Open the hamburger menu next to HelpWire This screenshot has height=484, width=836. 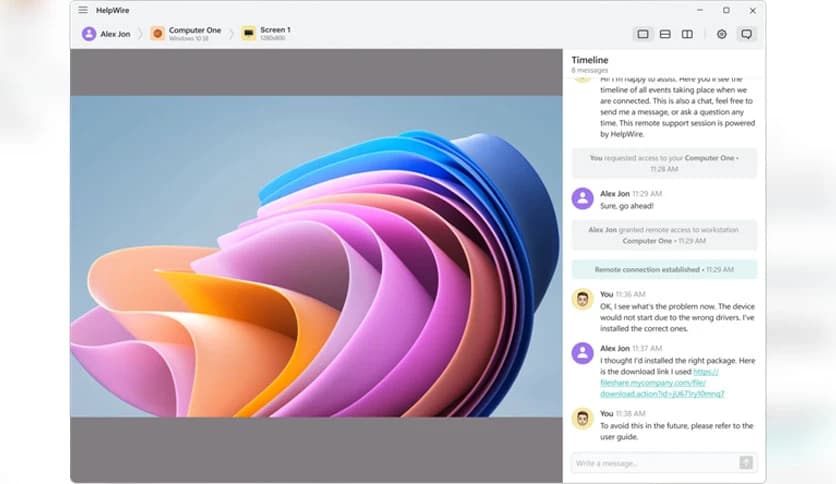pyautogui.click(x=83, y=10)
